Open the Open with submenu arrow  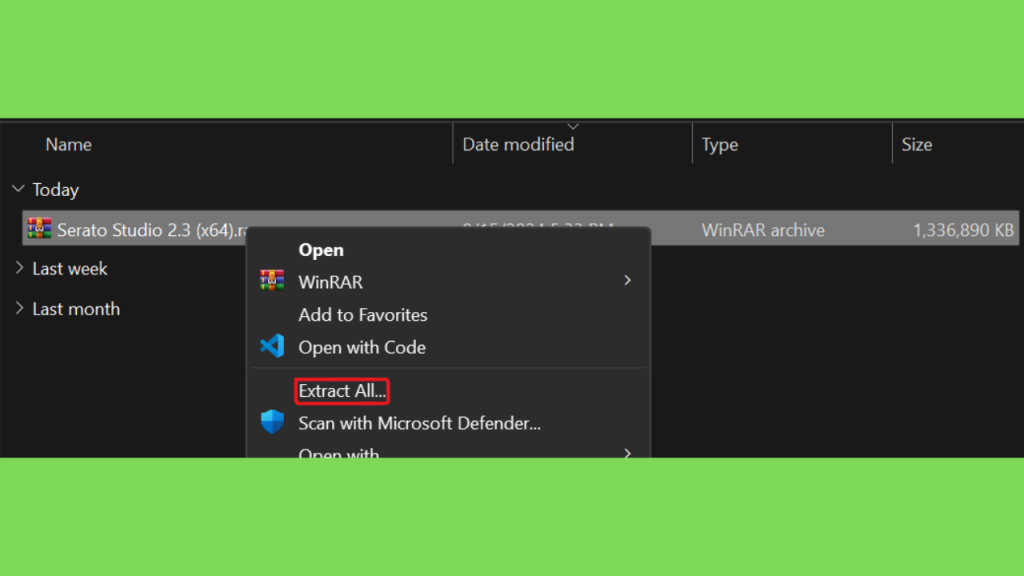click(x=627, y=453)
